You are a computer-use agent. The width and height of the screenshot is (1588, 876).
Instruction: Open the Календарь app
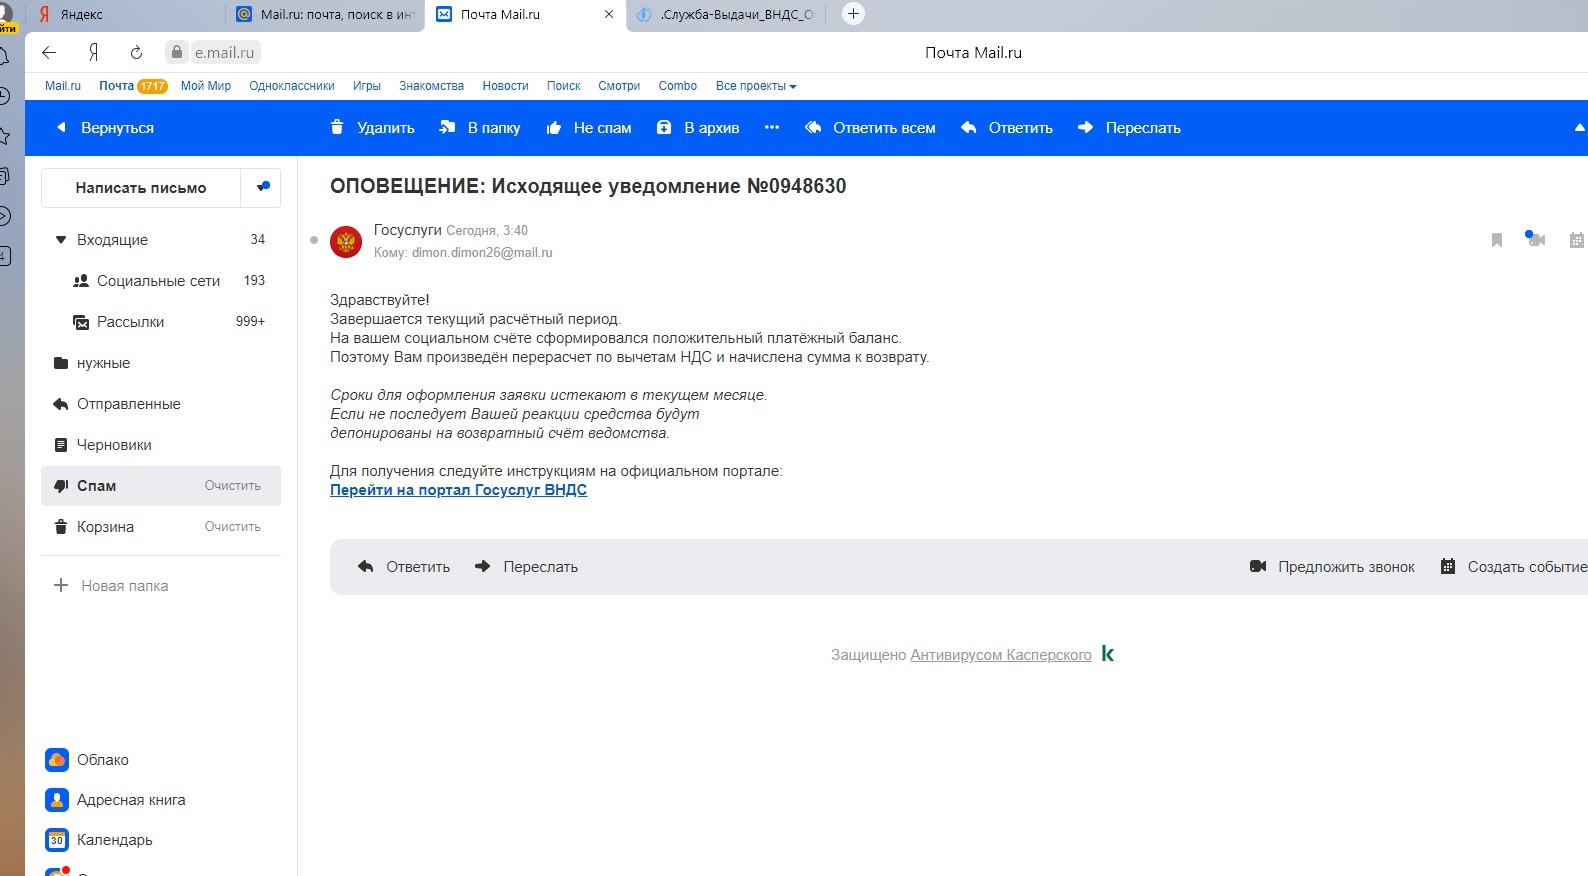[x=100, y=840]
